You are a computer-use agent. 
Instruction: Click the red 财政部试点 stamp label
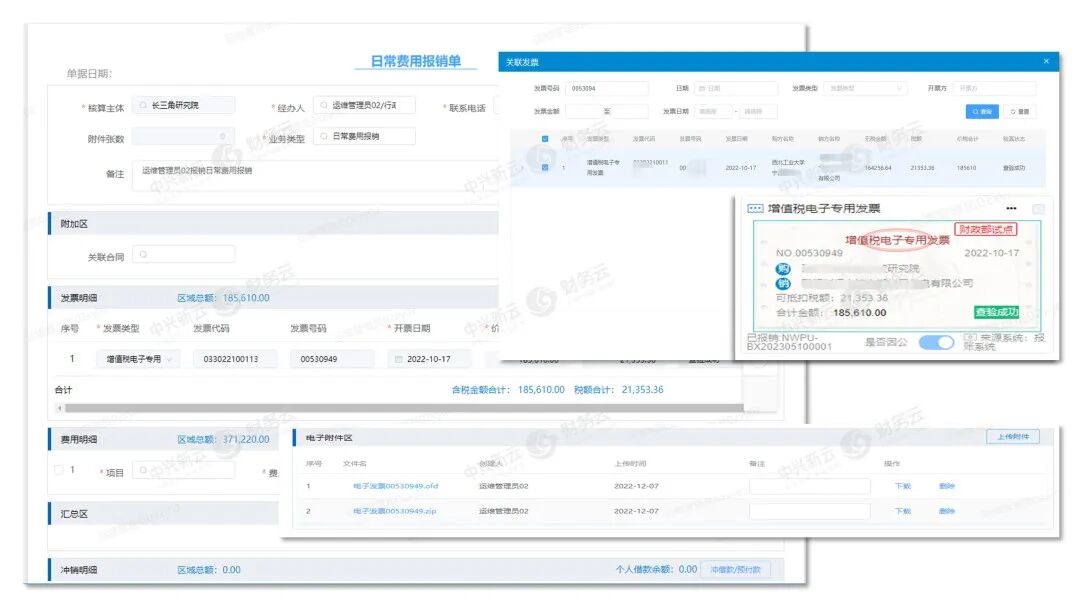986,229
